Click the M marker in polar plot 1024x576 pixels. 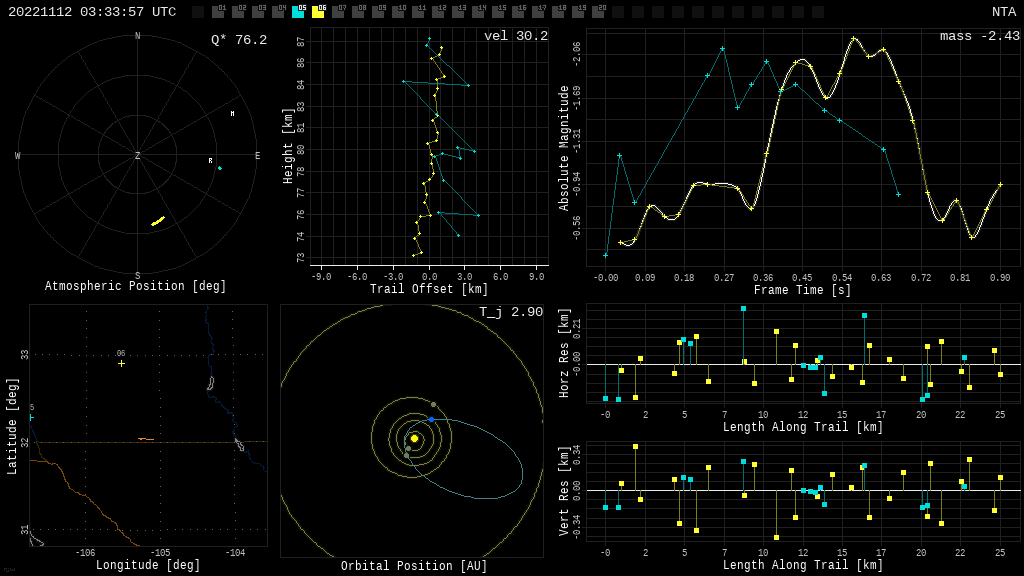[x=232, y=114]
